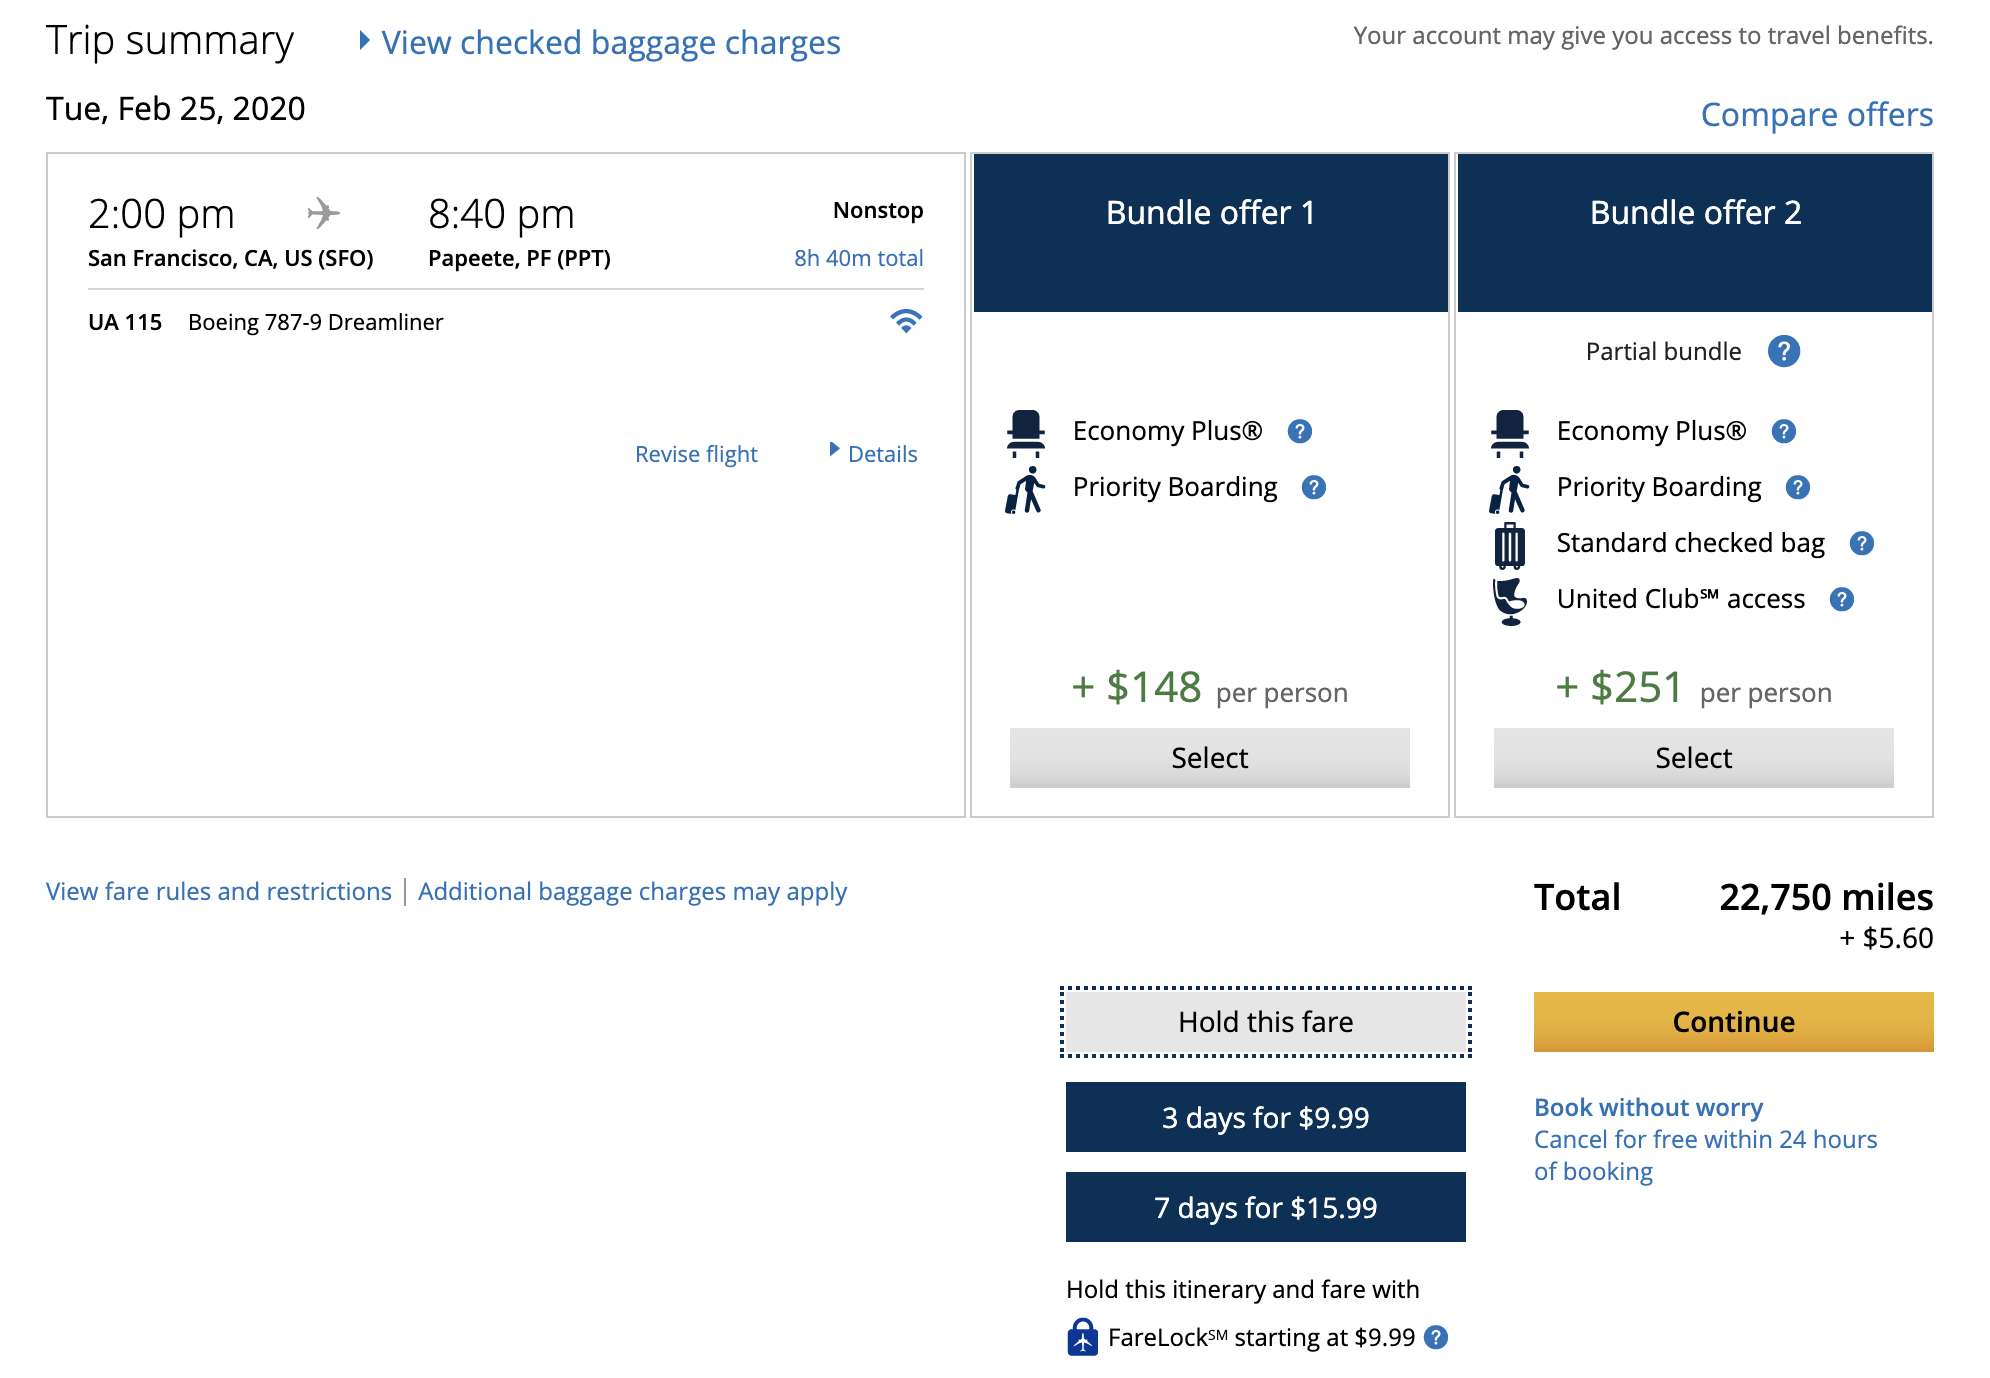
Task: Click Standard checked bag help icon
Action: click(1862, 543)
